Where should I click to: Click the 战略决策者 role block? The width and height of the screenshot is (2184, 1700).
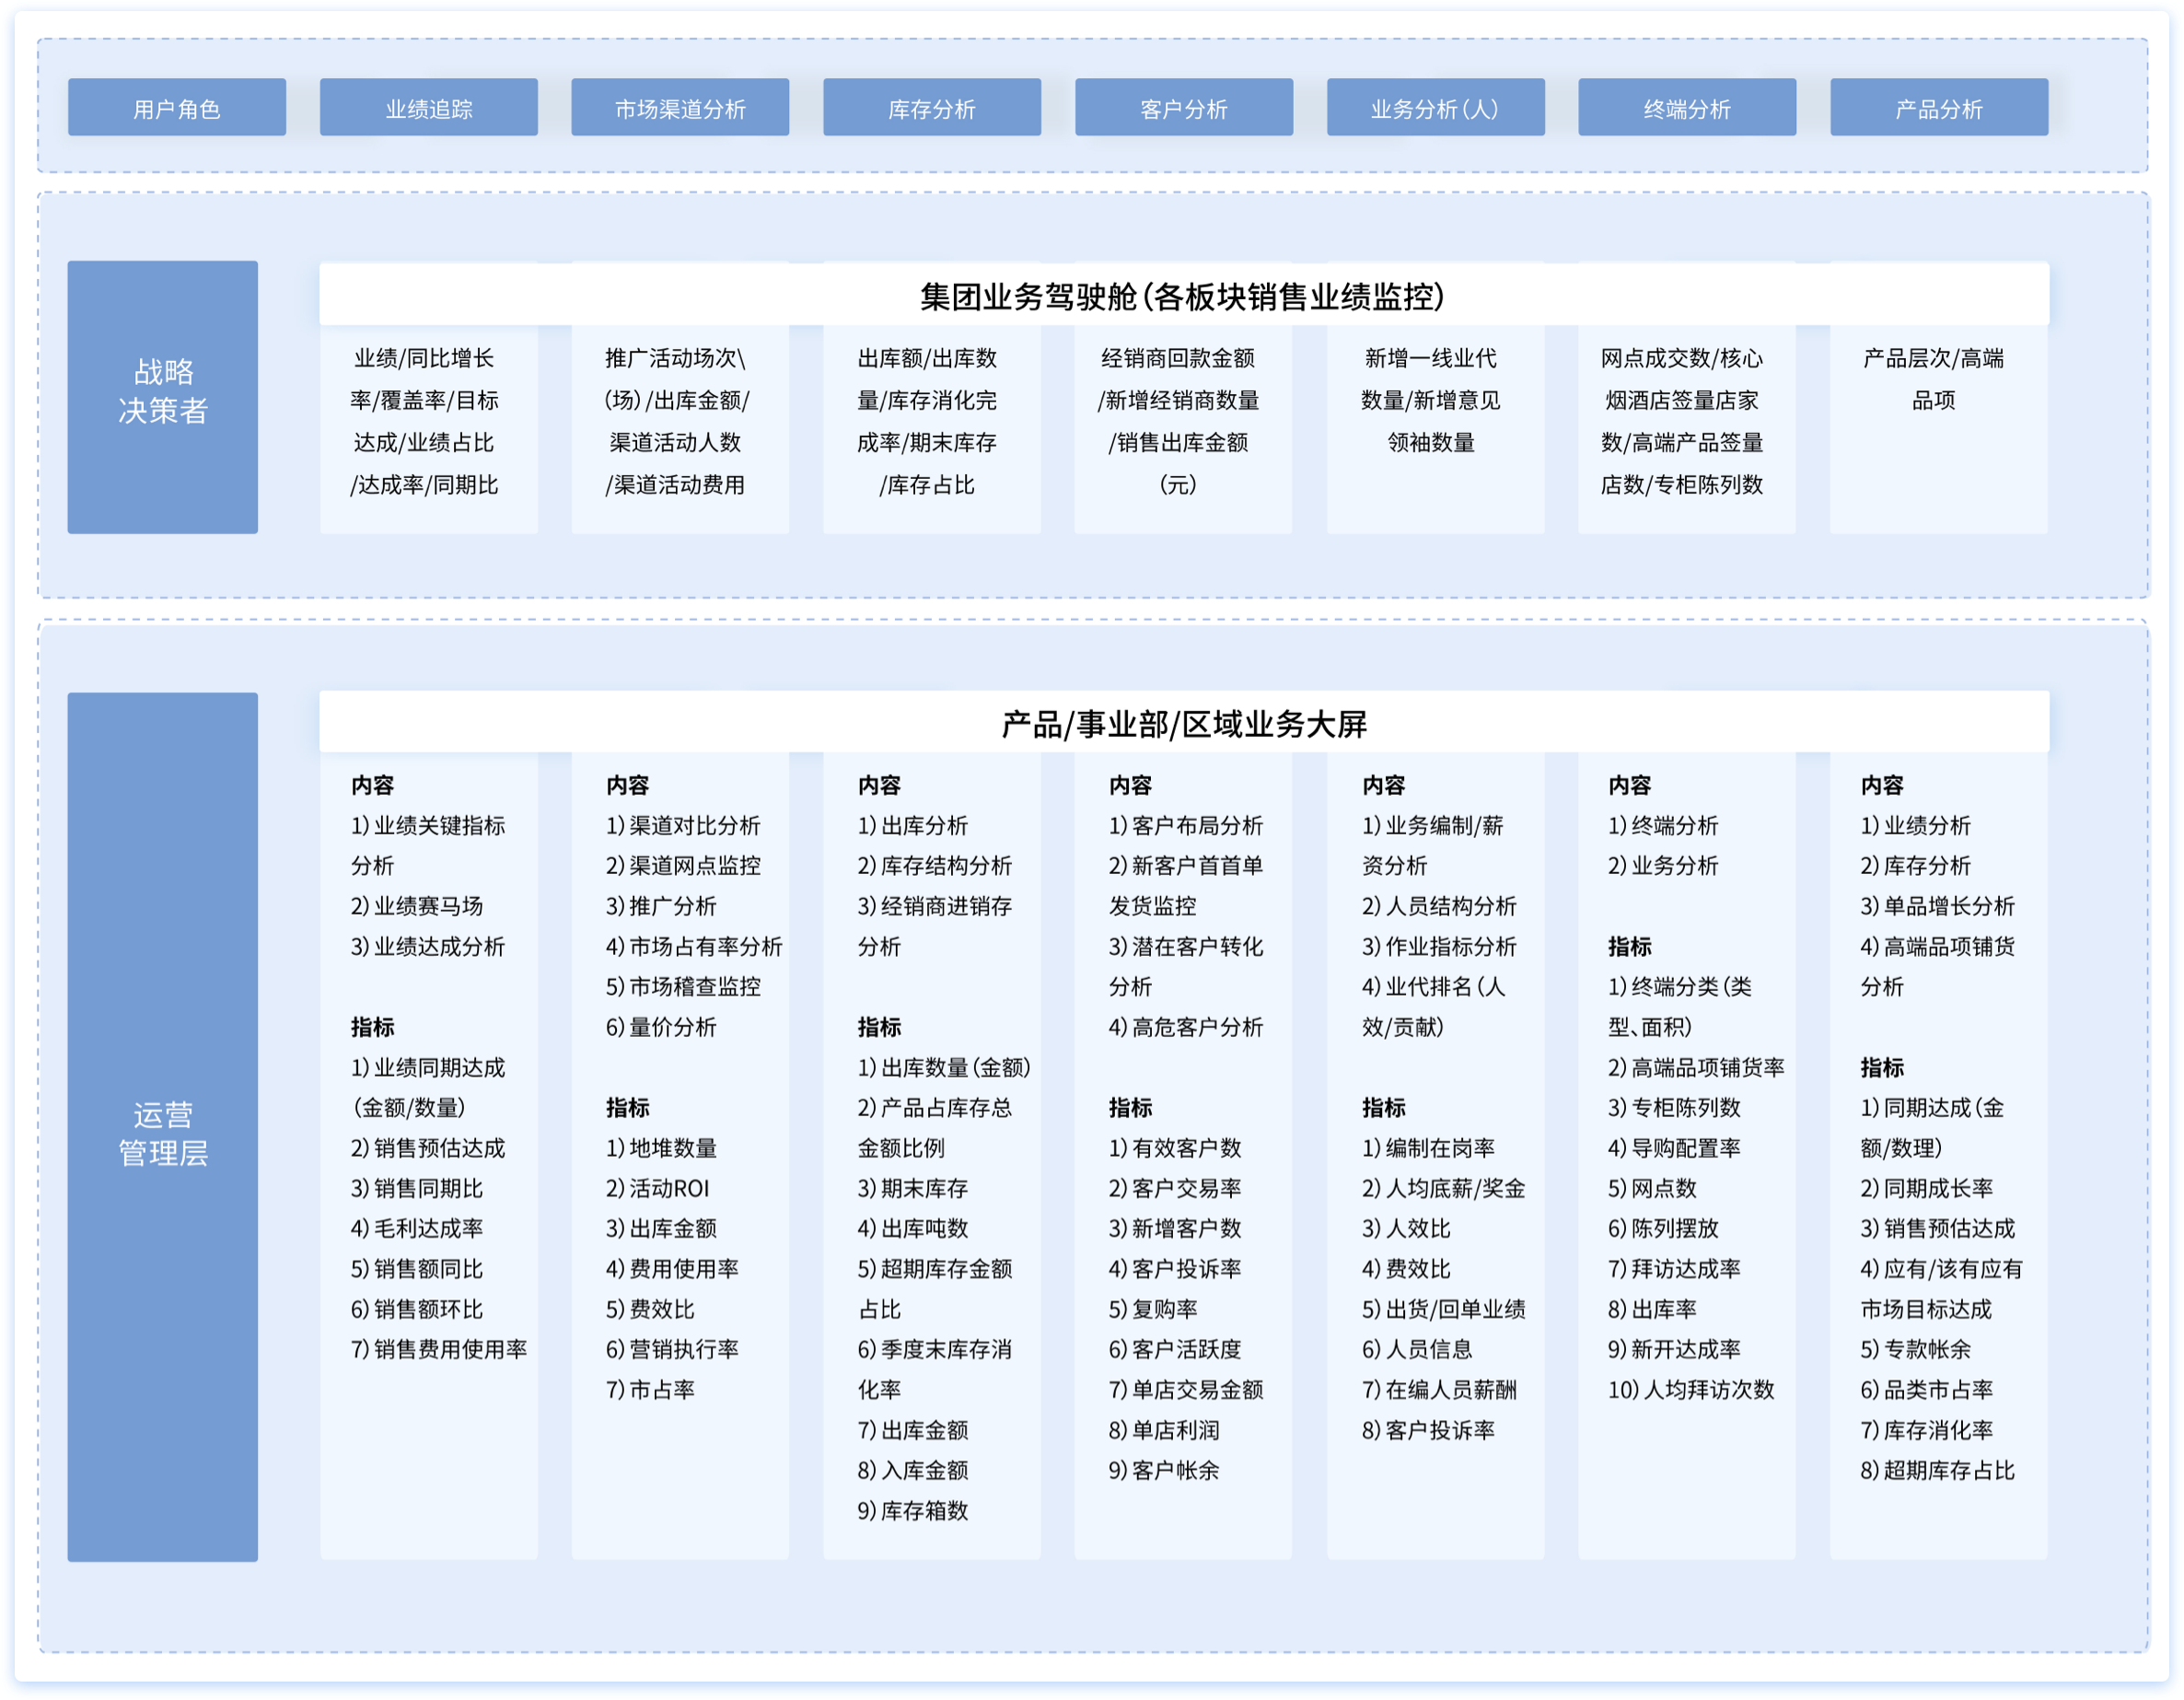point(163,396)
